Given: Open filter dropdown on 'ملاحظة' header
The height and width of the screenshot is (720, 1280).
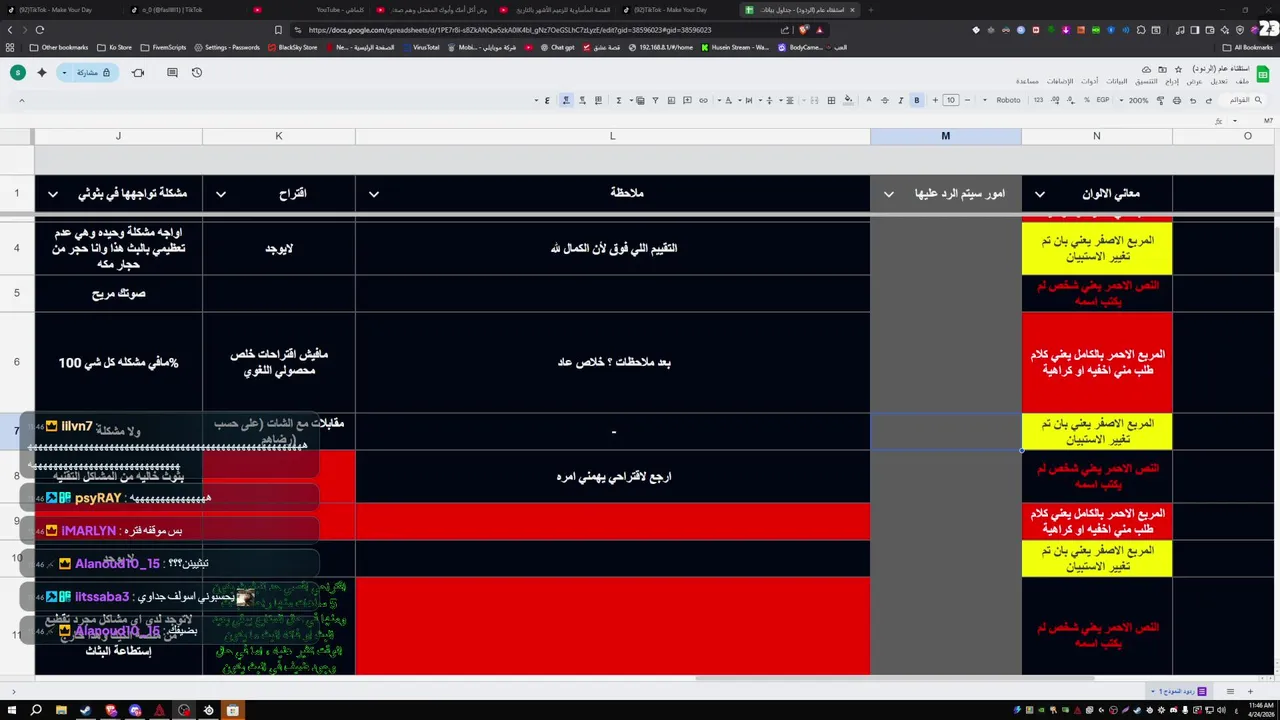Looking at the screenshot, I should coord(373,194).
